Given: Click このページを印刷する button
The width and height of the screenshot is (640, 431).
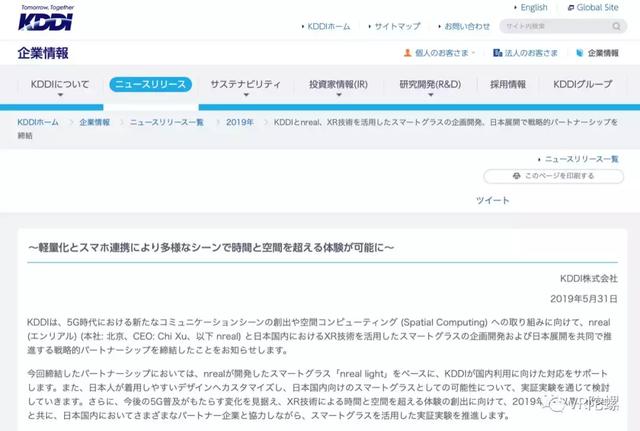Looking at the screenshot, I should tap(553, 176).
